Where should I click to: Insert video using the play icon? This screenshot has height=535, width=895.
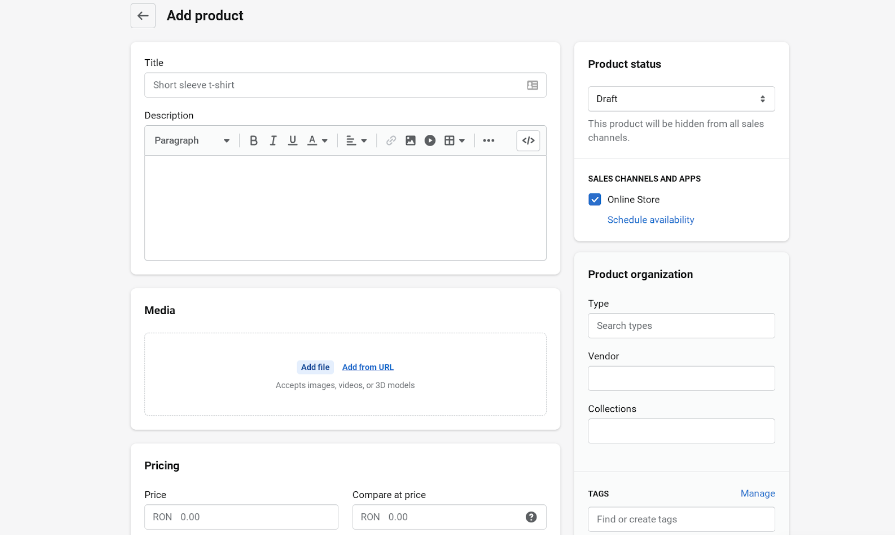pyautogui.click(x=430, y=141)
